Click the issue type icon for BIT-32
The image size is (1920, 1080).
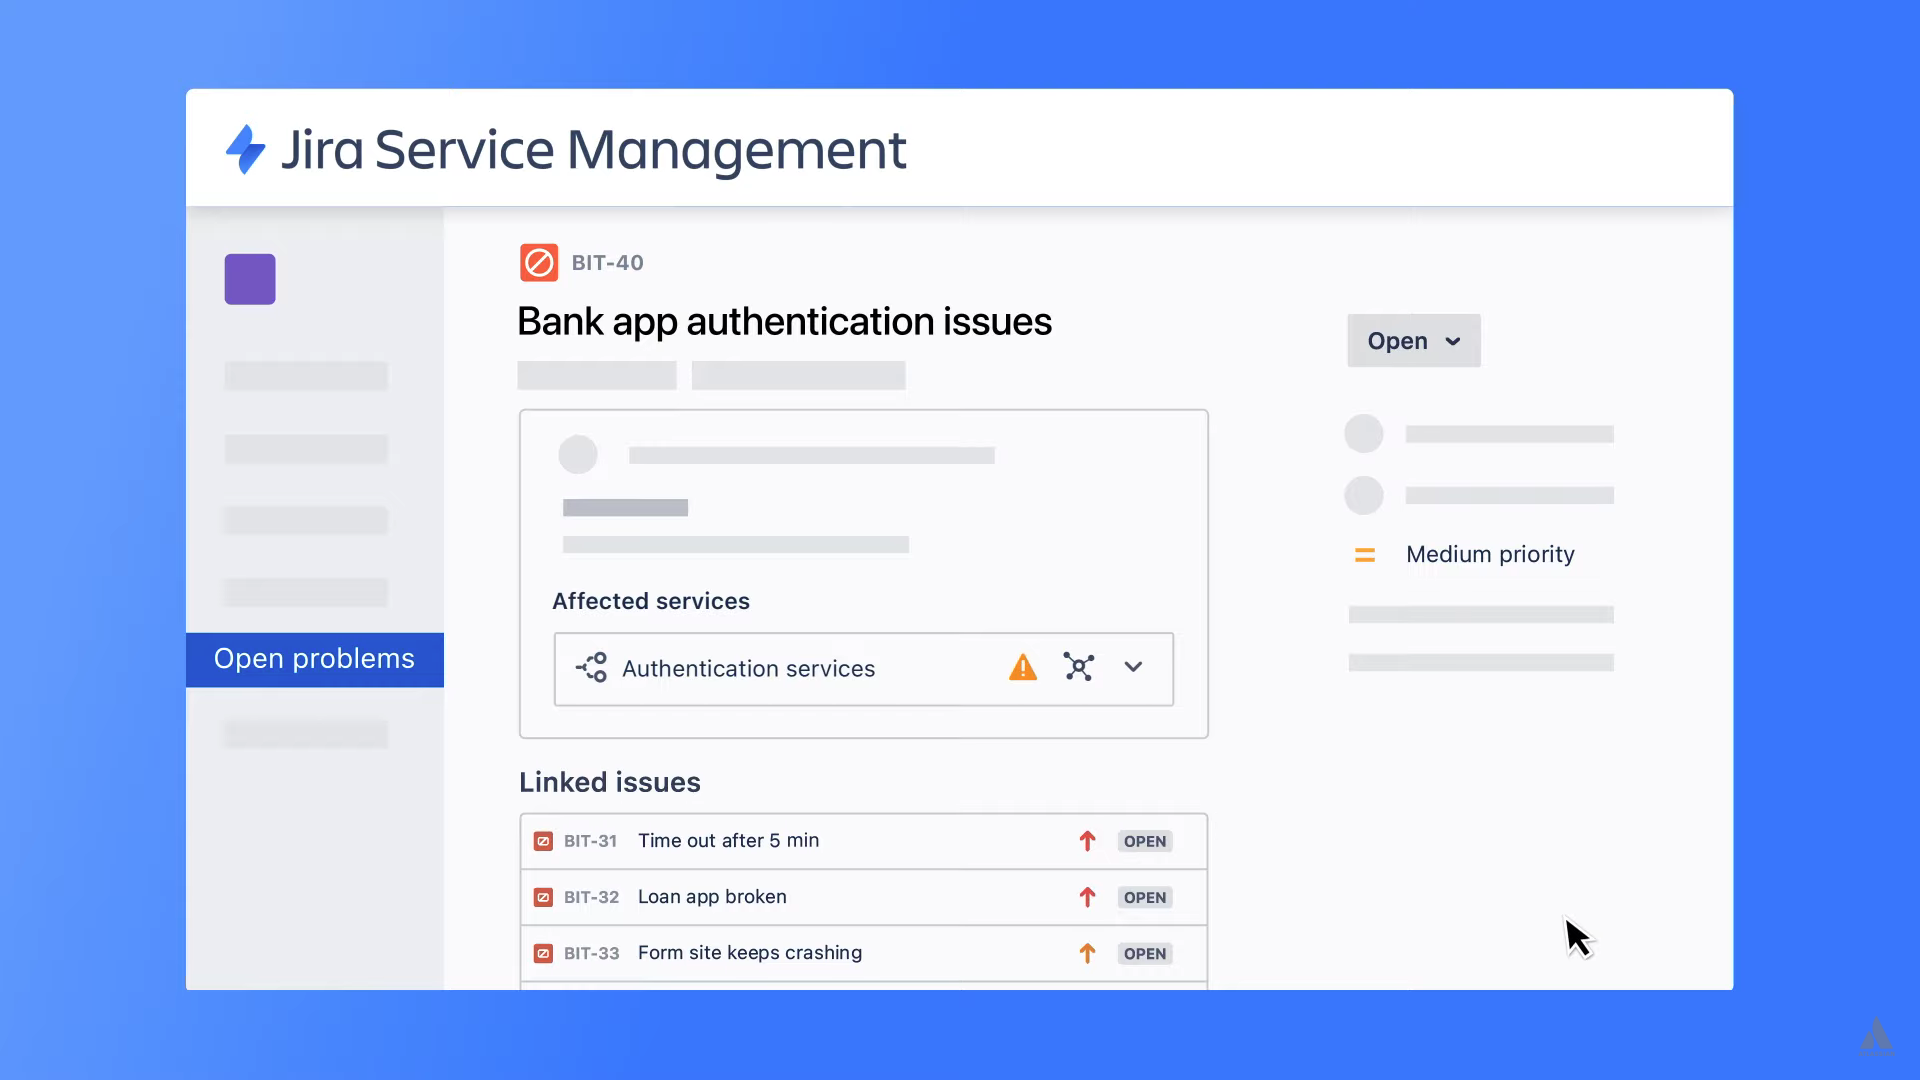pos(543,897)
